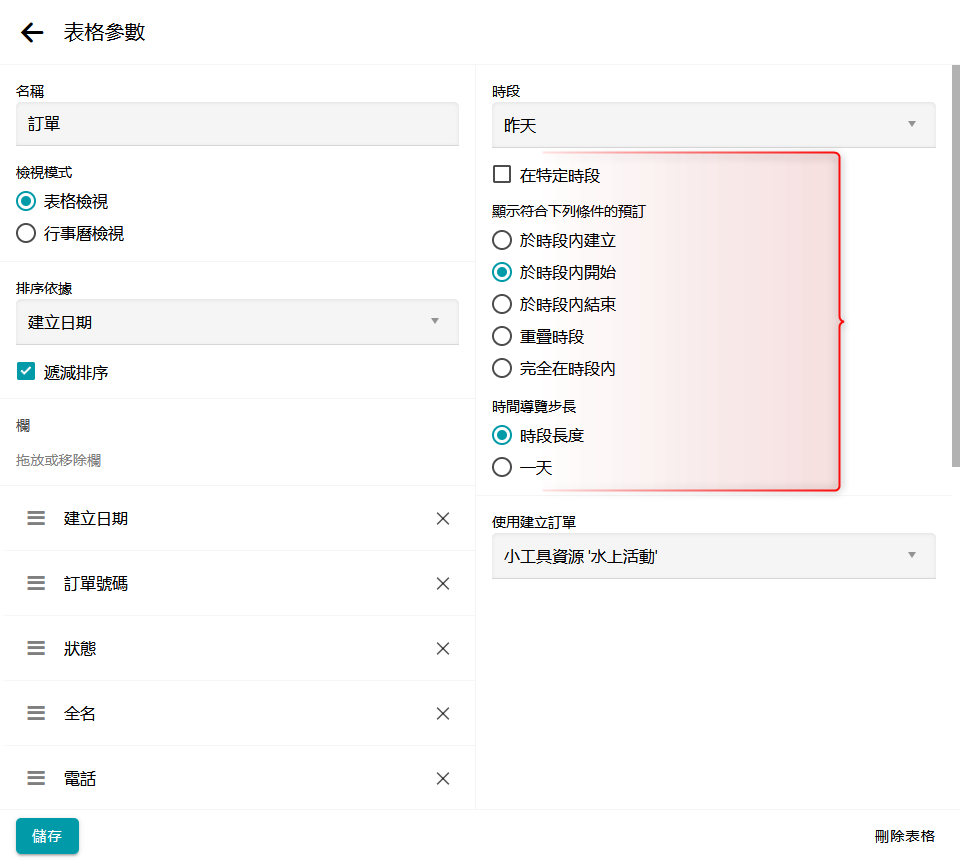Screen dimensions: 960x862
Task: Click the 刪除表格 link
Action: (904, 836)
